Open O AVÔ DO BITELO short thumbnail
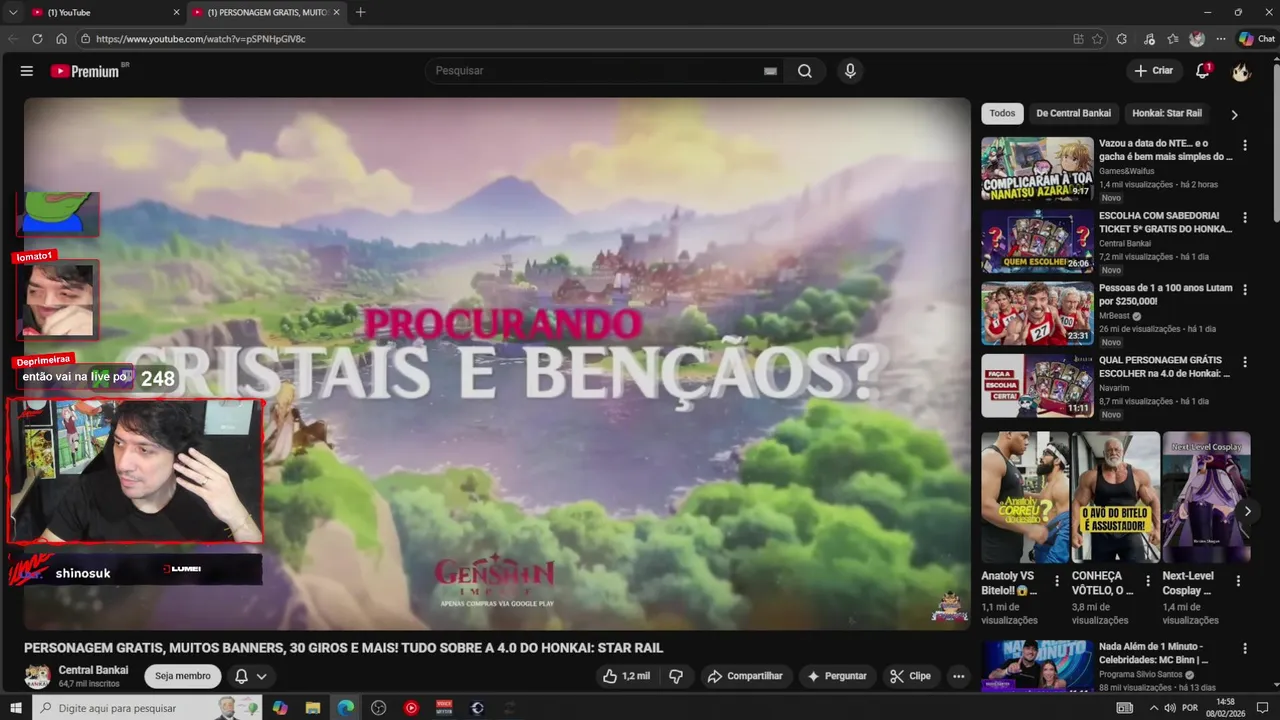 1116,497
